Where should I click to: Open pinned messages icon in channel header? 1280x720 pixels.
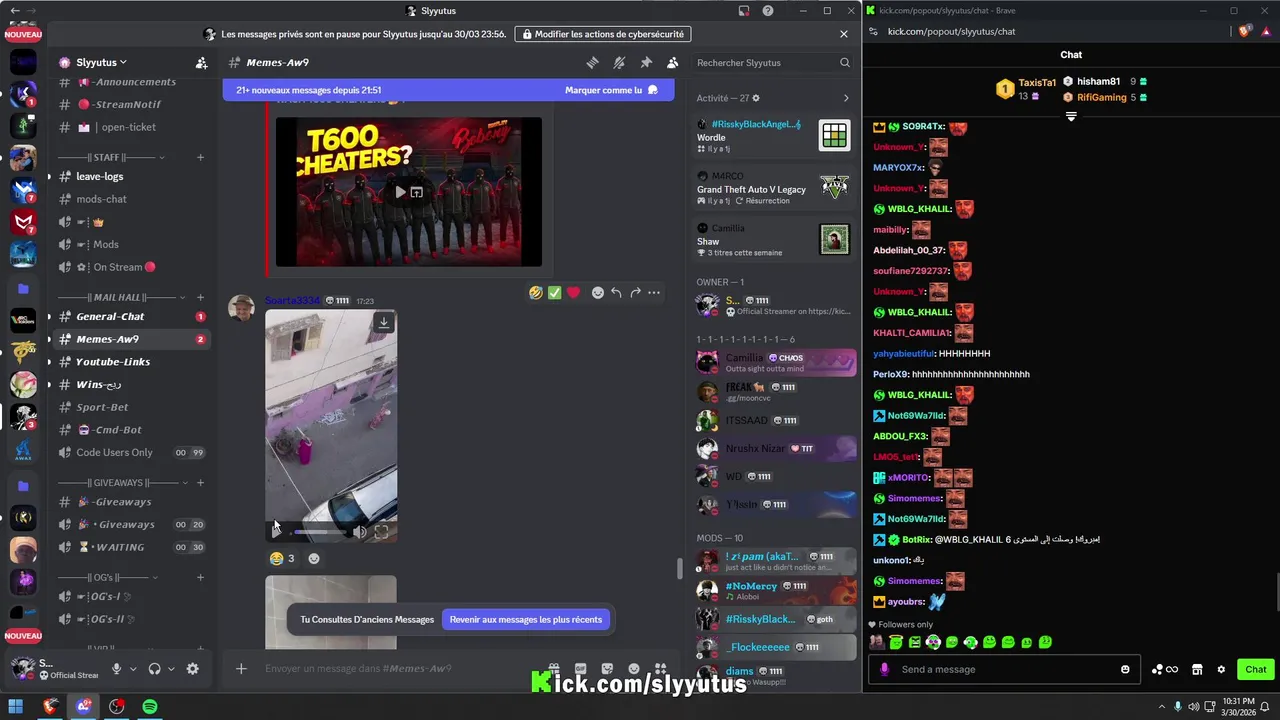[646, 63]
